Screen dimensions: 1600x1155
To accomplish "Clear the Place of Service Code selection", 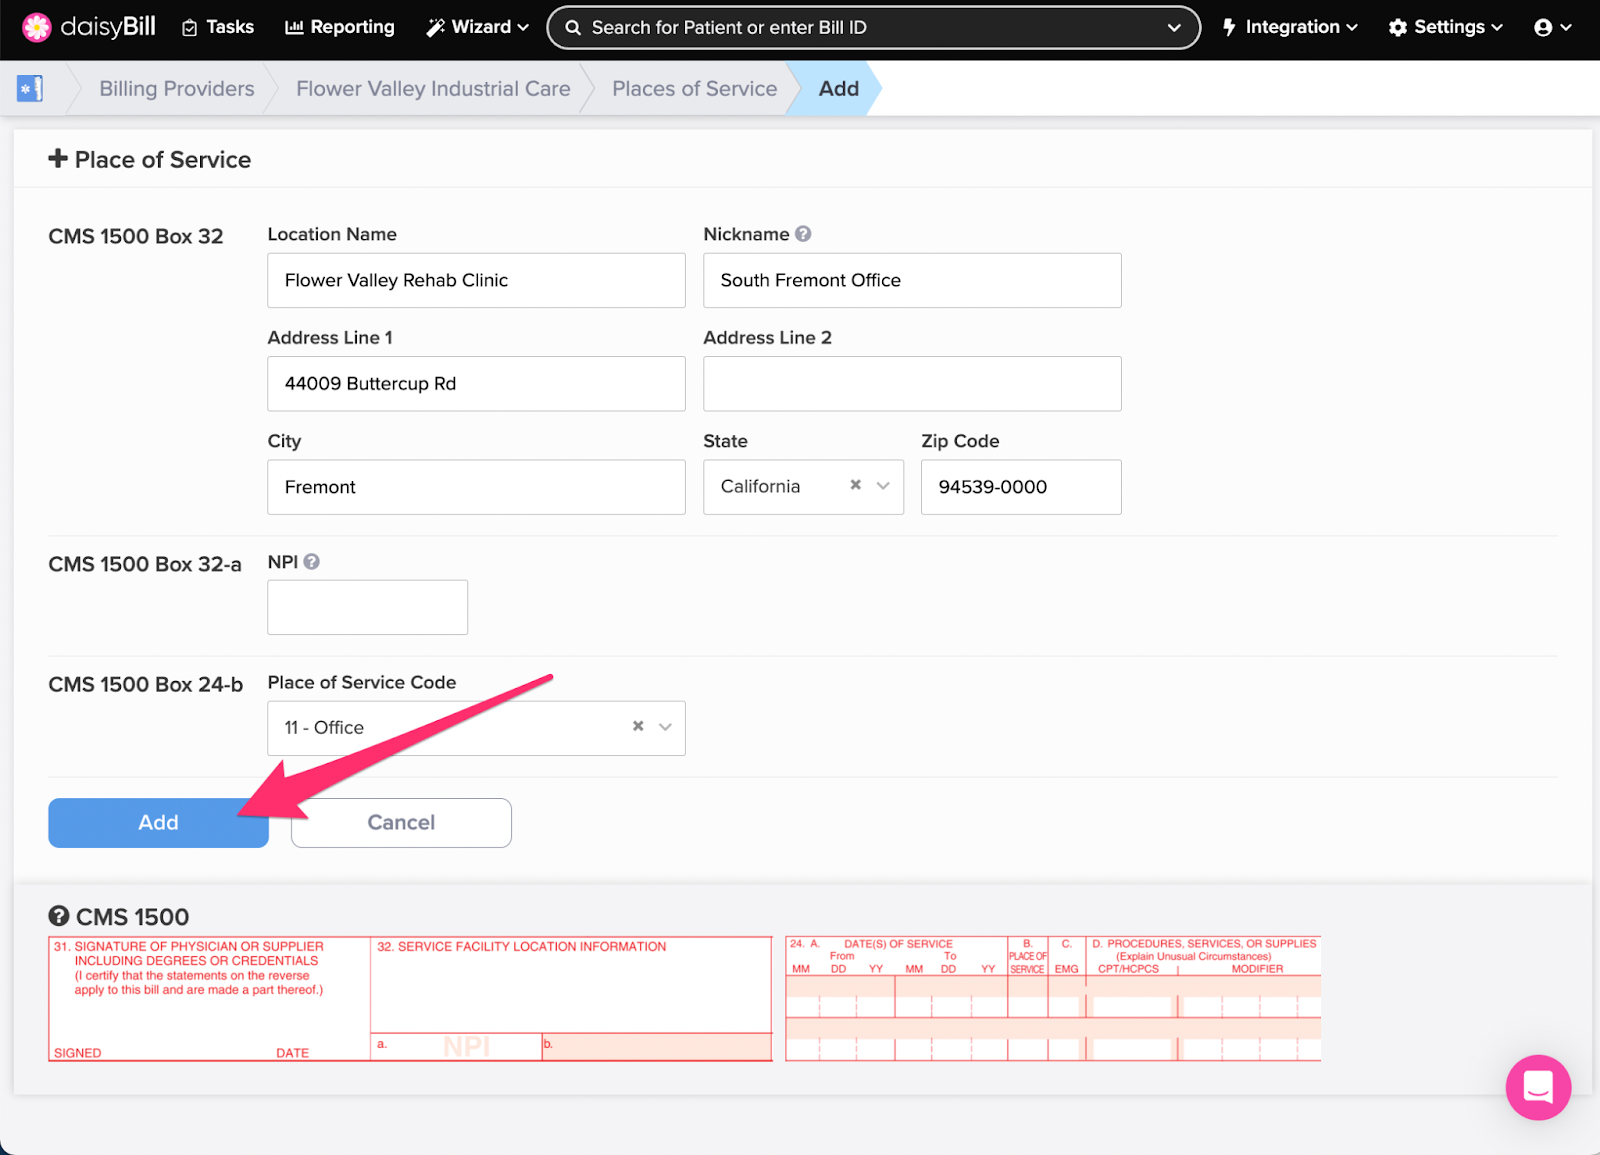I will [x=638, y=726].
